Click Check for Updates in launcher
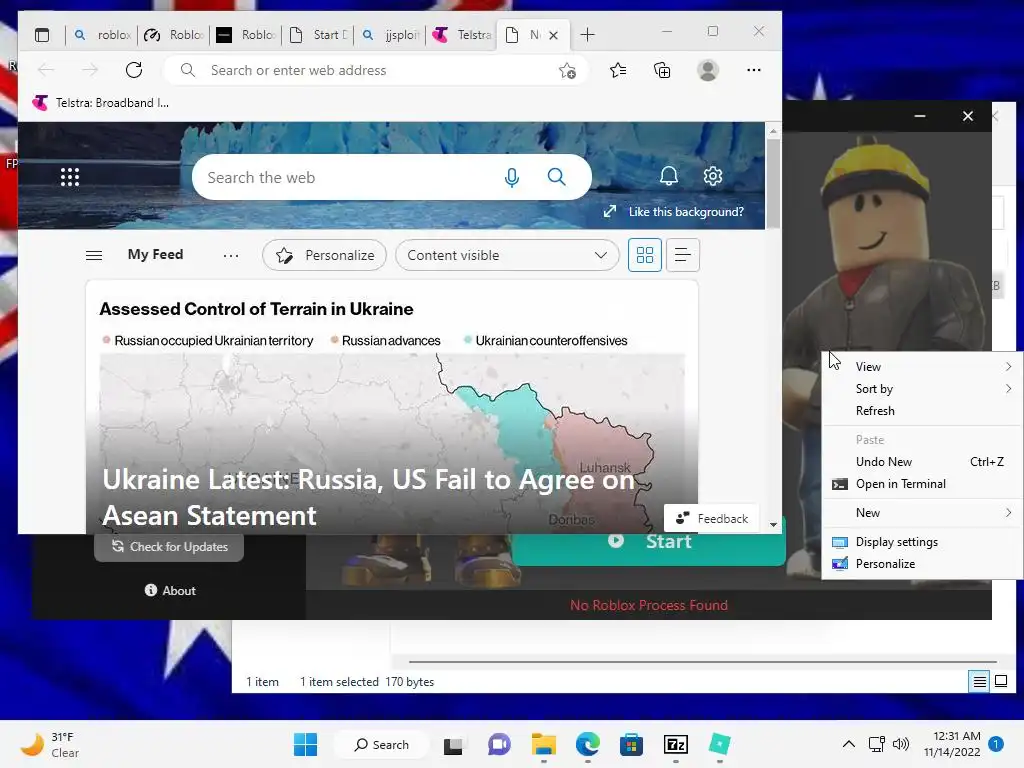1024x768 pixels. point(169,547)
